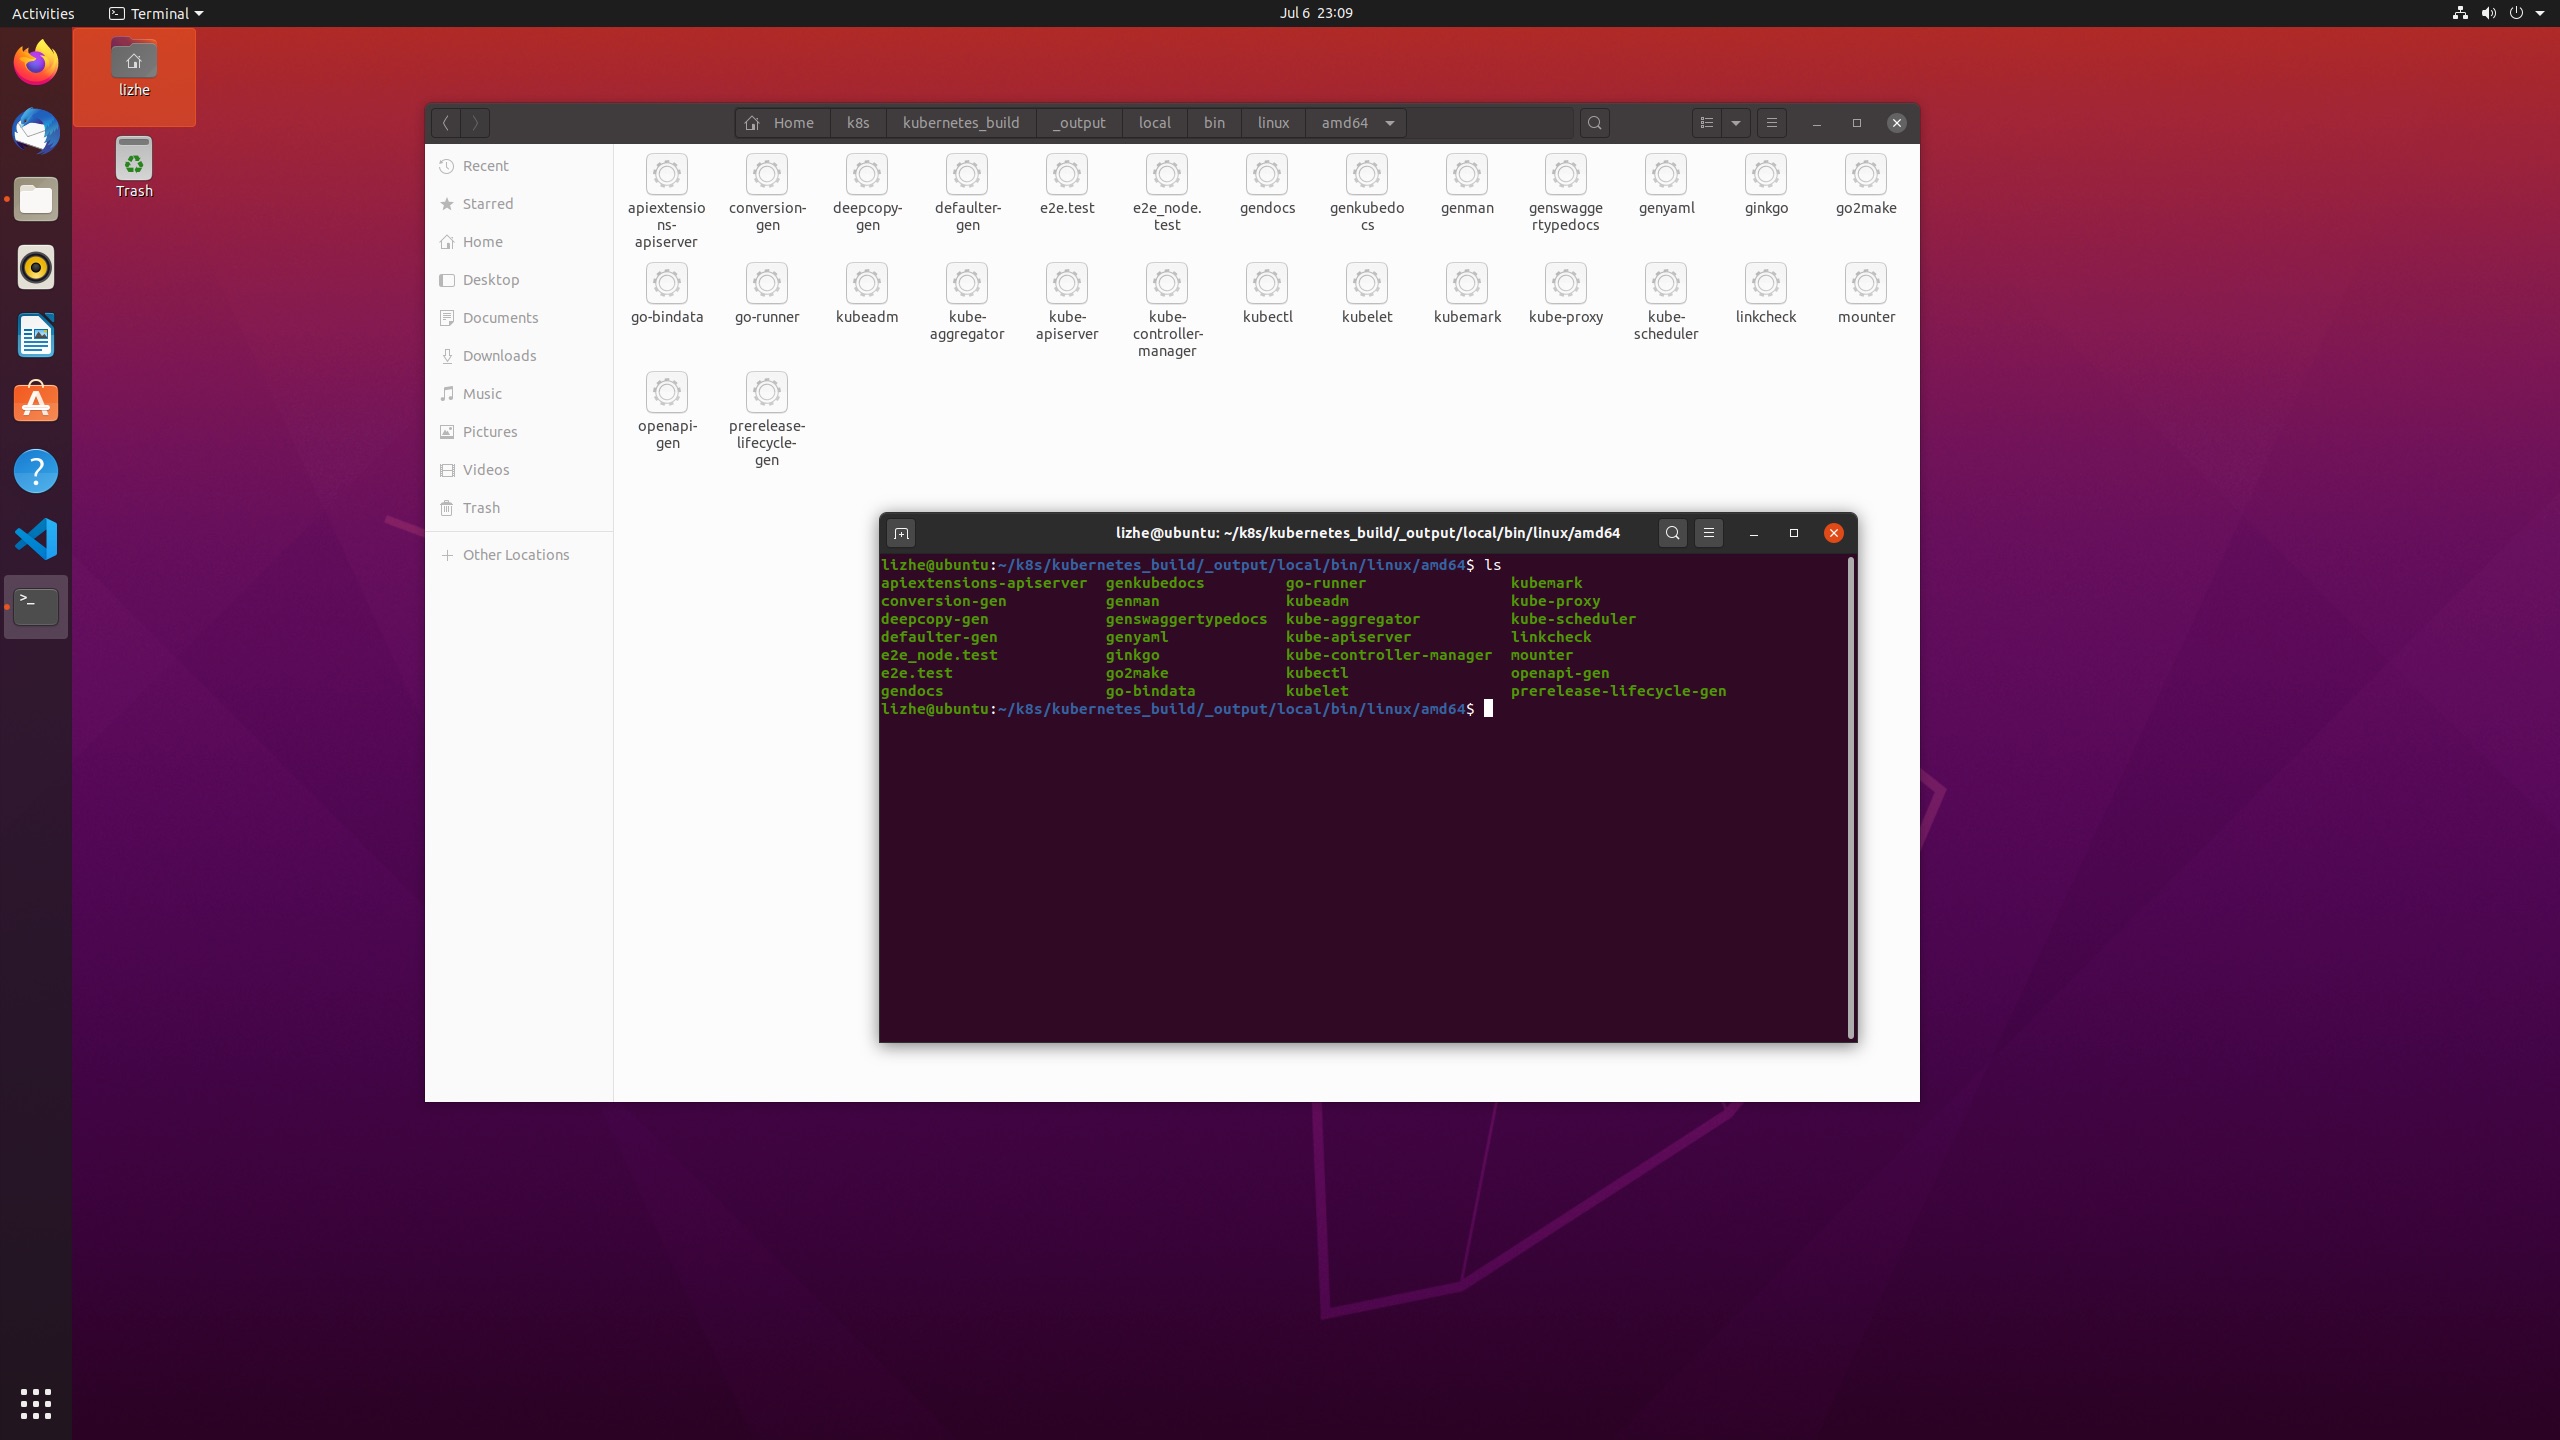Expand Other Locations in sidebar
The image size is (2560, 1440).
pos(447,554)
